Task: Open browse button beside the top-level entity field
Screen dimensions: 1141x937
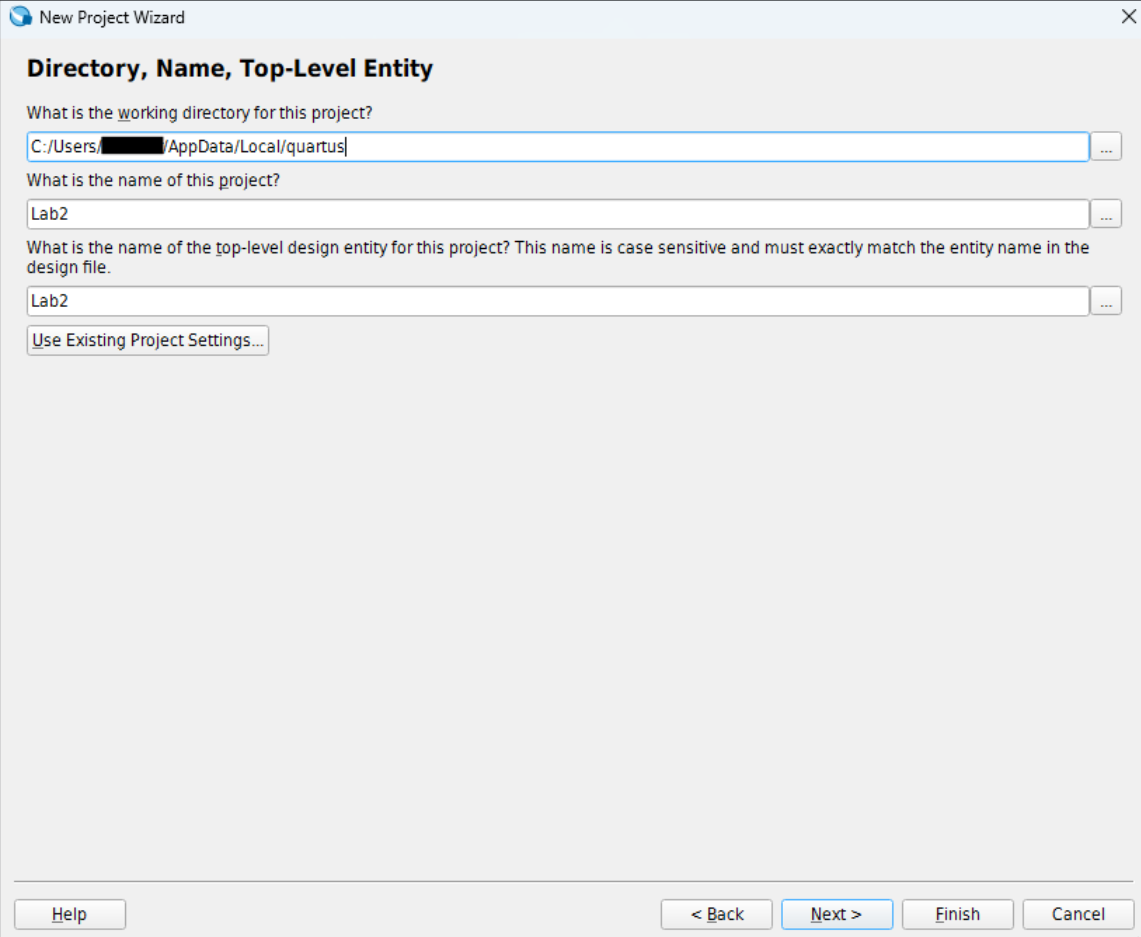Action: (1106, 301)
